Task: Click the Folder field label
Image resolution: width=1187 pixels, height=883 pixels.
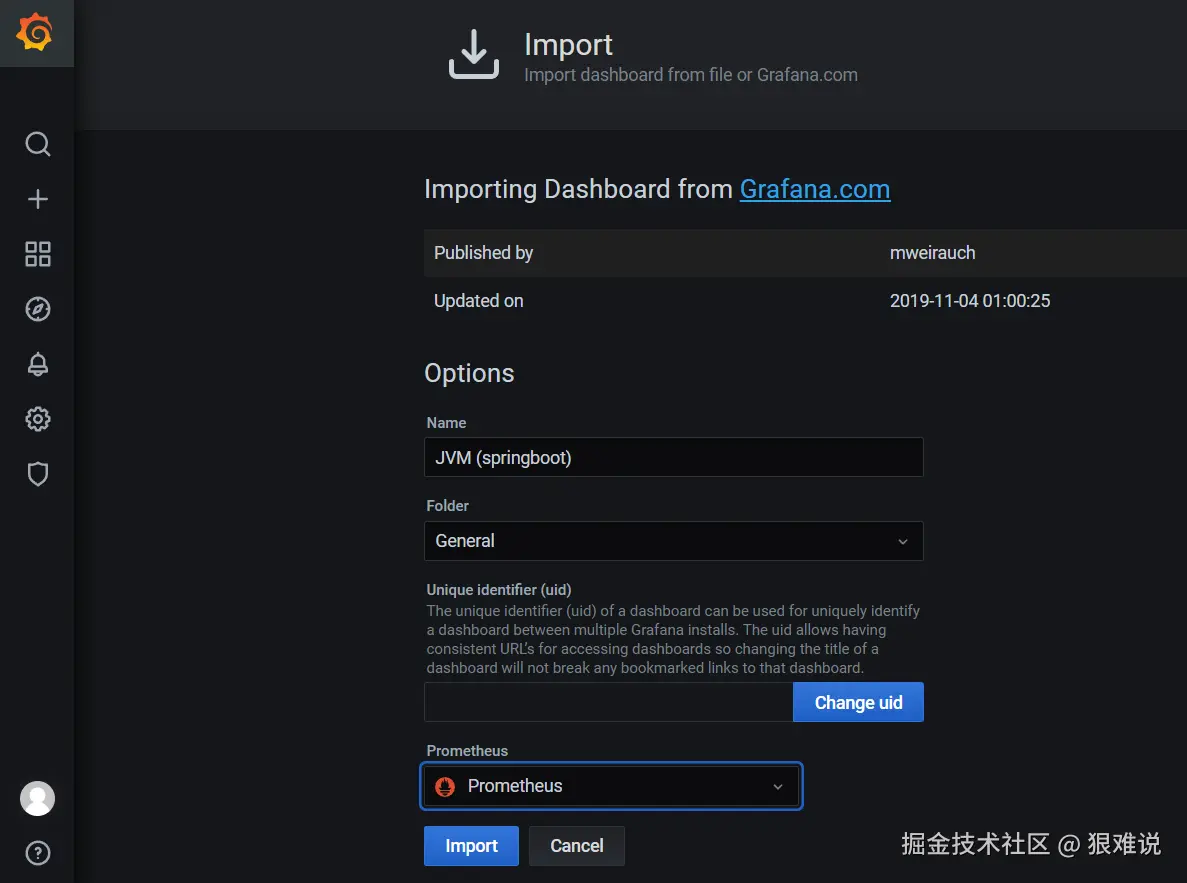Action: (x=447, y=506)
